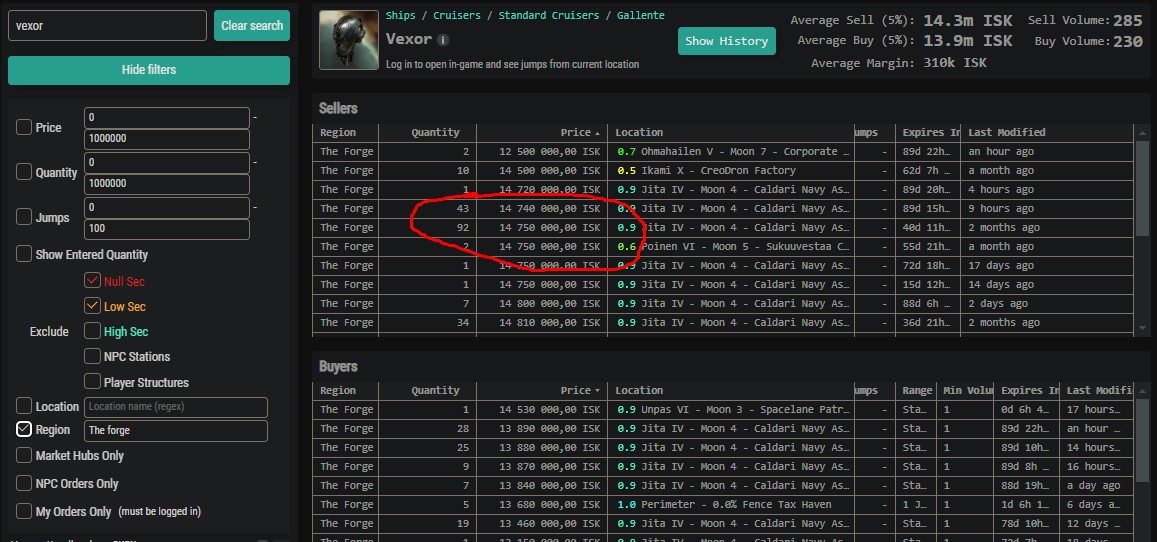
Task: Select buyer row Unpas VI - Moon 3
Action: [722, 410]
